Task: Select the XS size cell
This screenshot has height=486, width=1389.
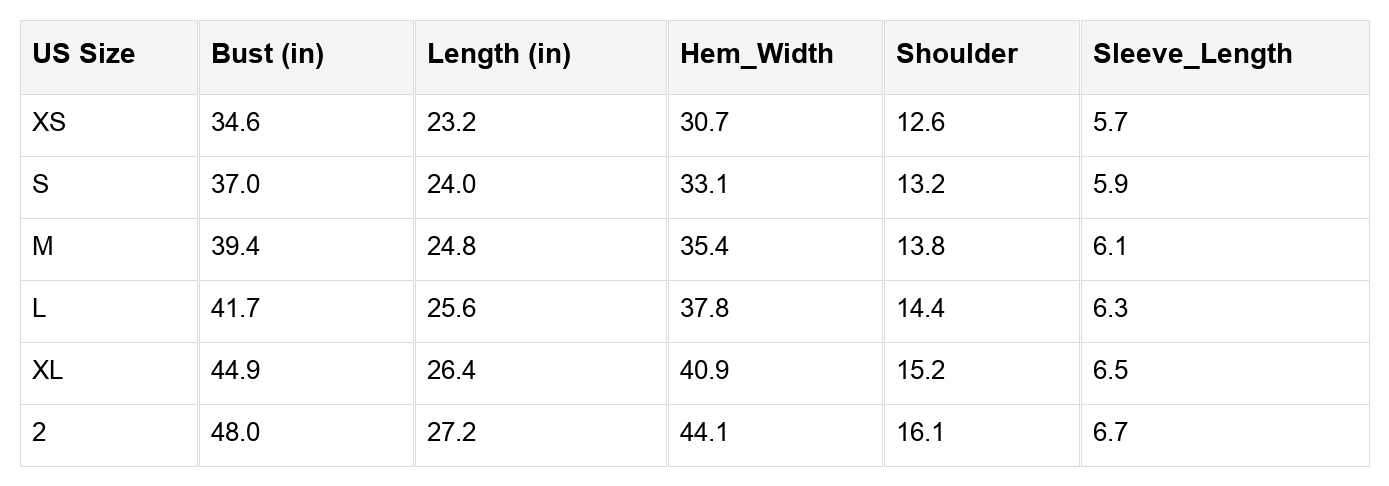Action: pos(49,123)
